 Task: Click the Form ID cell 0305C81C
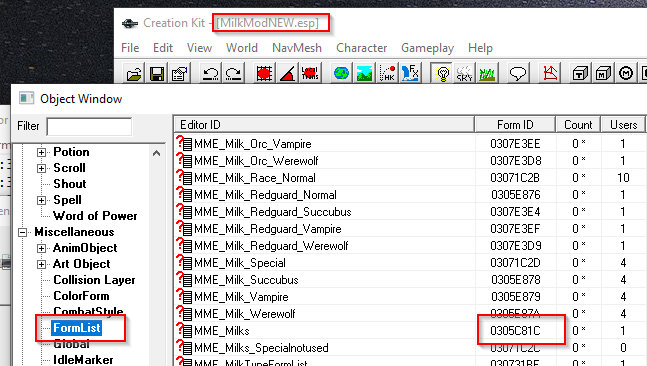pos(515,331)
